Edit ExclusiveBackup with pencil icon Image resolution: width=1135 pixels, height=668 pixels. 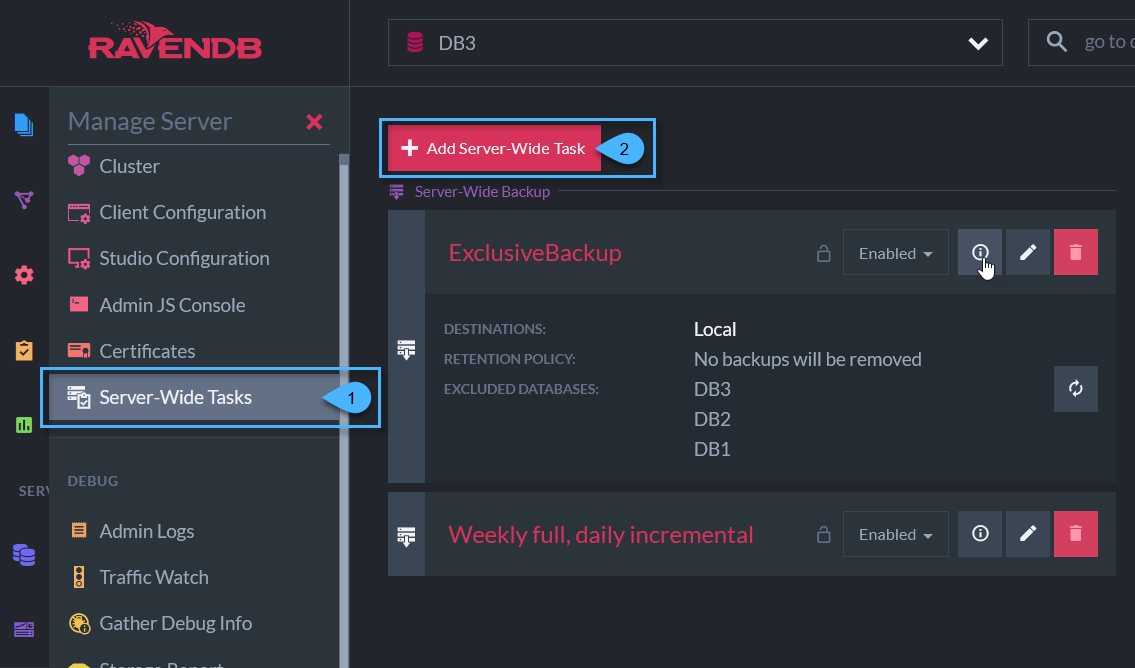1028,252
